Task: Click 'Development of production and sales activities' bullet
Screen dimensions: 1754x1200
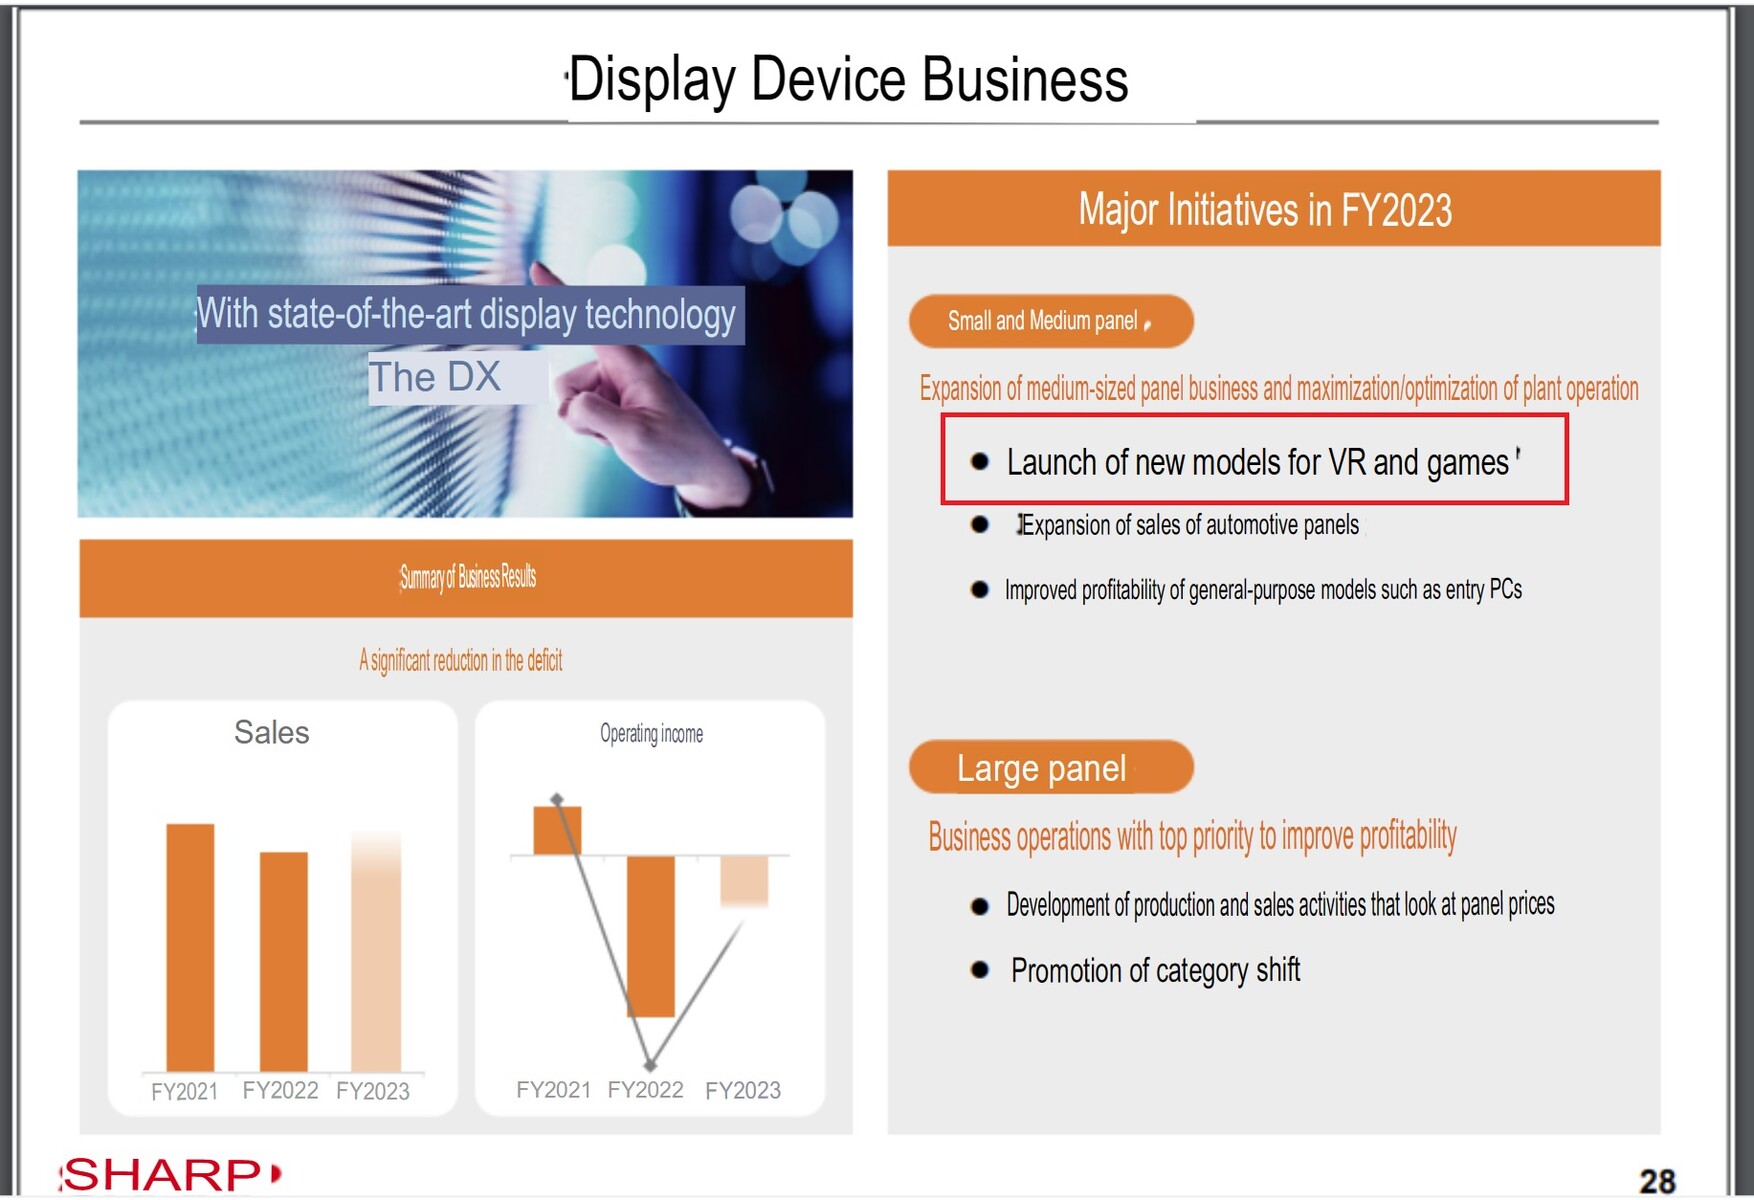Action: point(1280,905)
